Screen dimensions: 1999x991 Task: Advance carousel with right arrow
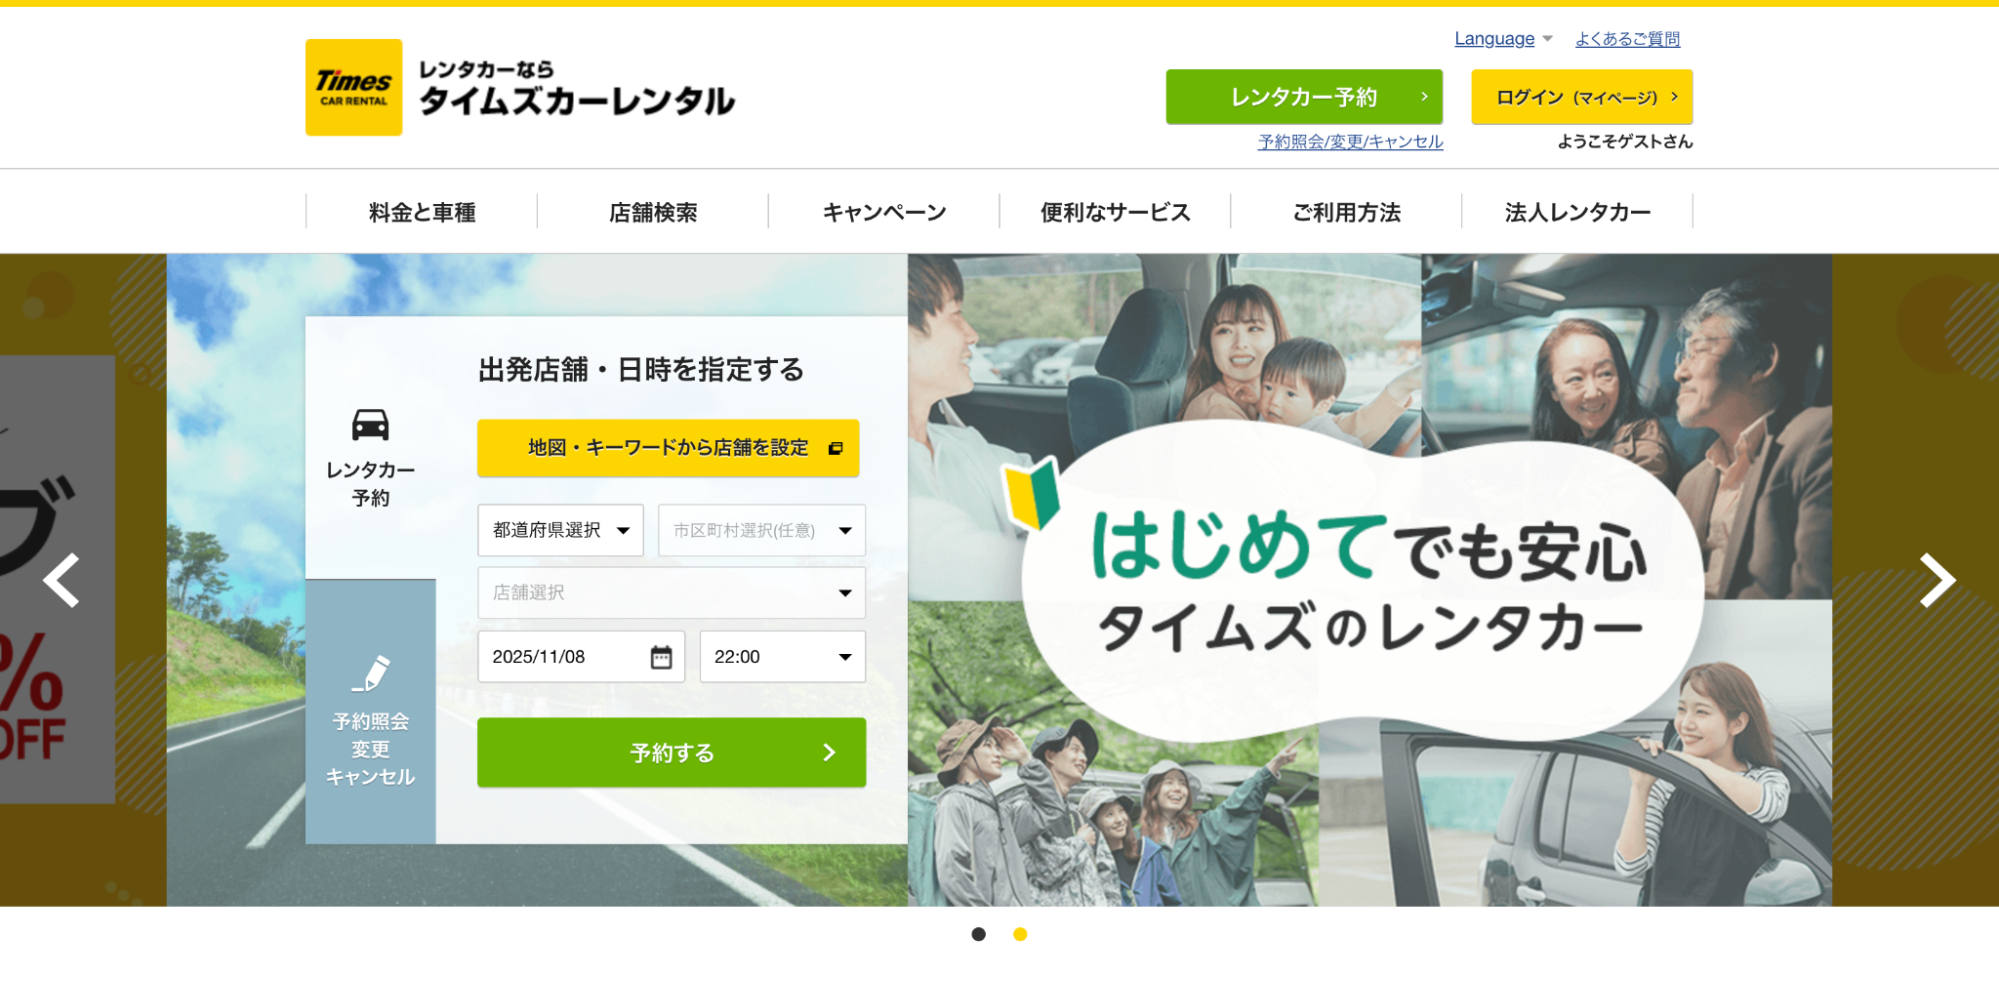coord(1936,580)
